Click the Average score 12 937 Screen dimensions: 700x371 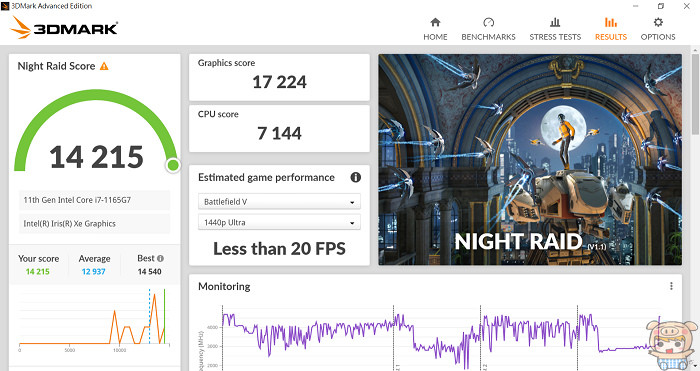[x=93, y=271]
